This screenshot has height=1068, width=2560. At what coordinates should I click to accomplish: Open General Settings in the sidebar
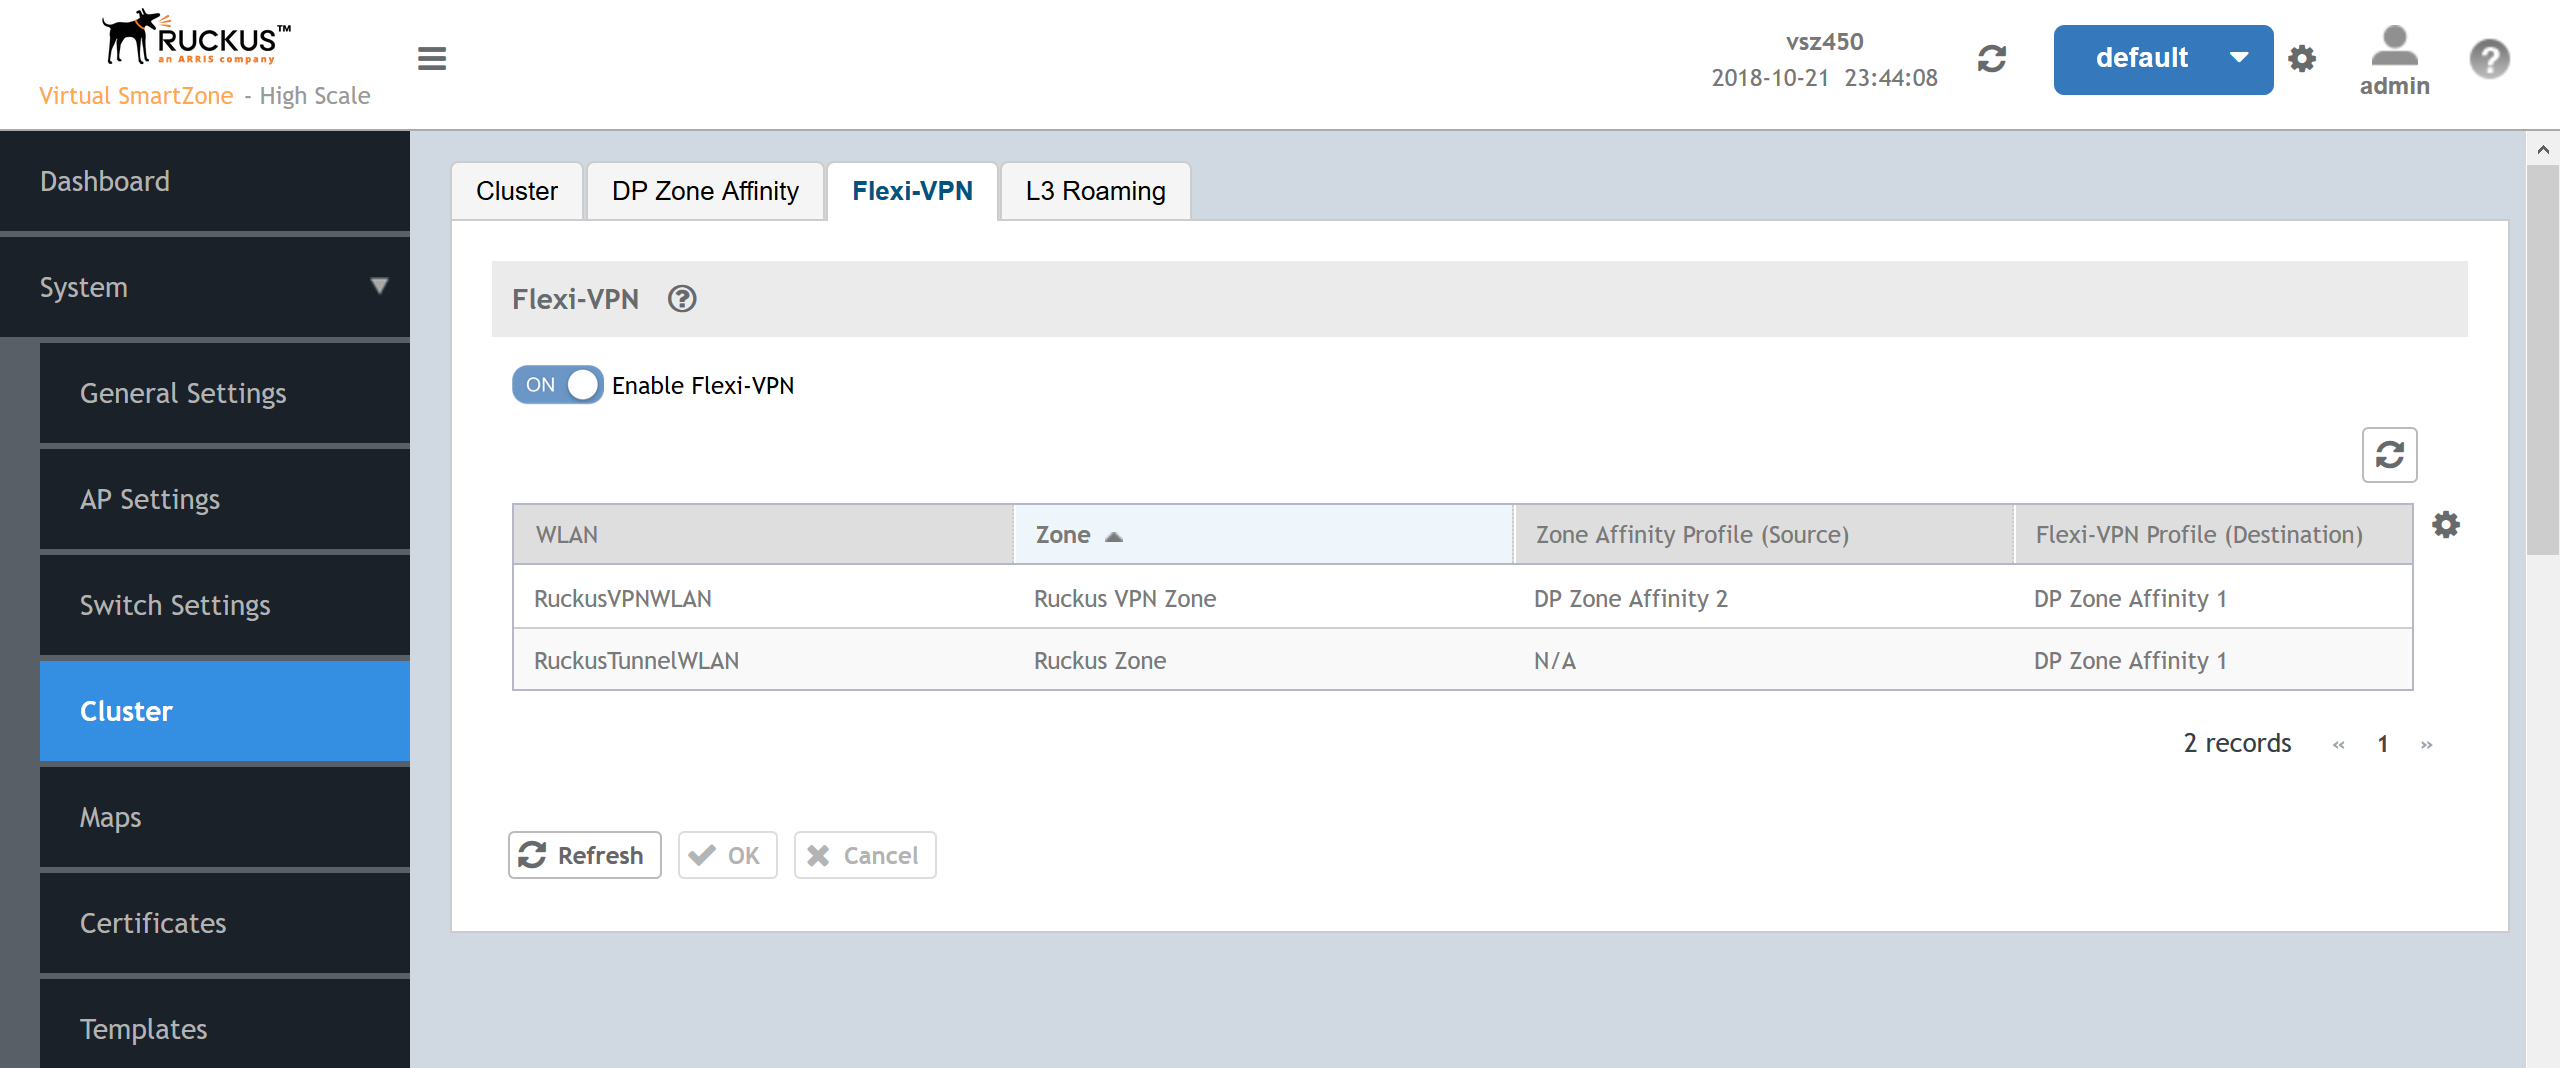225,393
